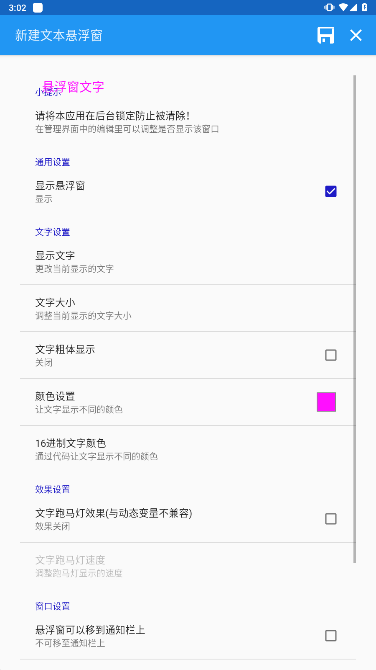This screenshot has height=670, width=376.
Task: Uncheck the 显示悬浮窗 checkbox
Action: pos(331,191)
